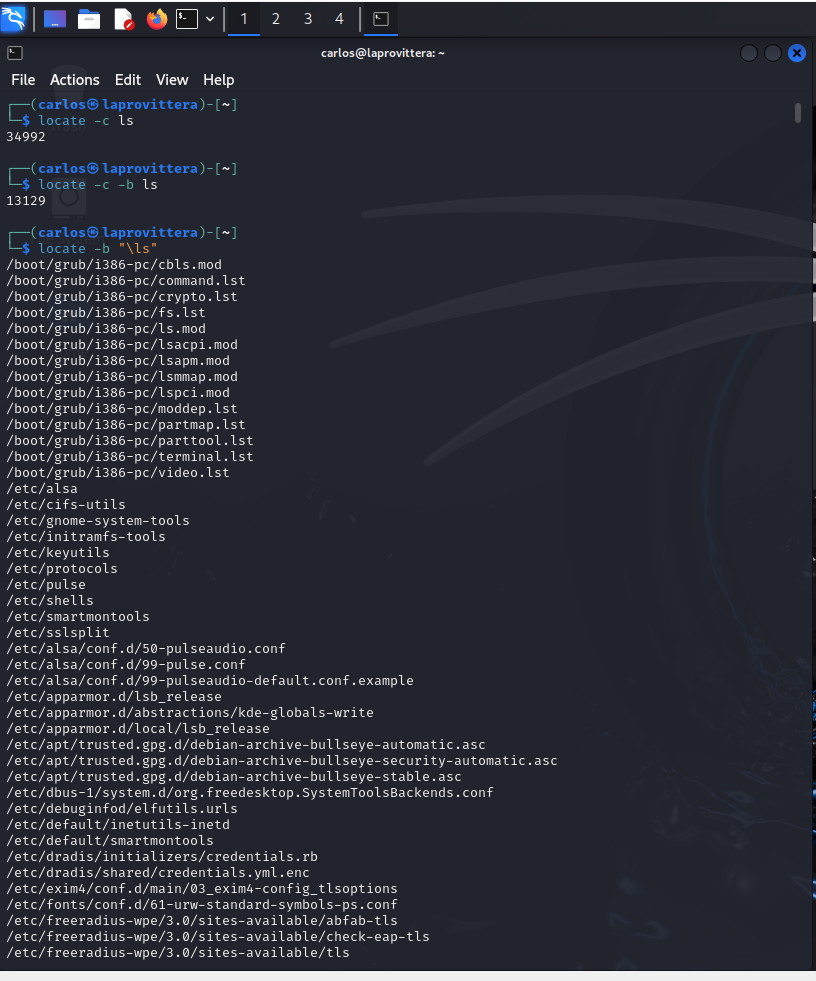Open the Edit menu
Viewport: 816px width, 981px height.
tap(128, 80)
